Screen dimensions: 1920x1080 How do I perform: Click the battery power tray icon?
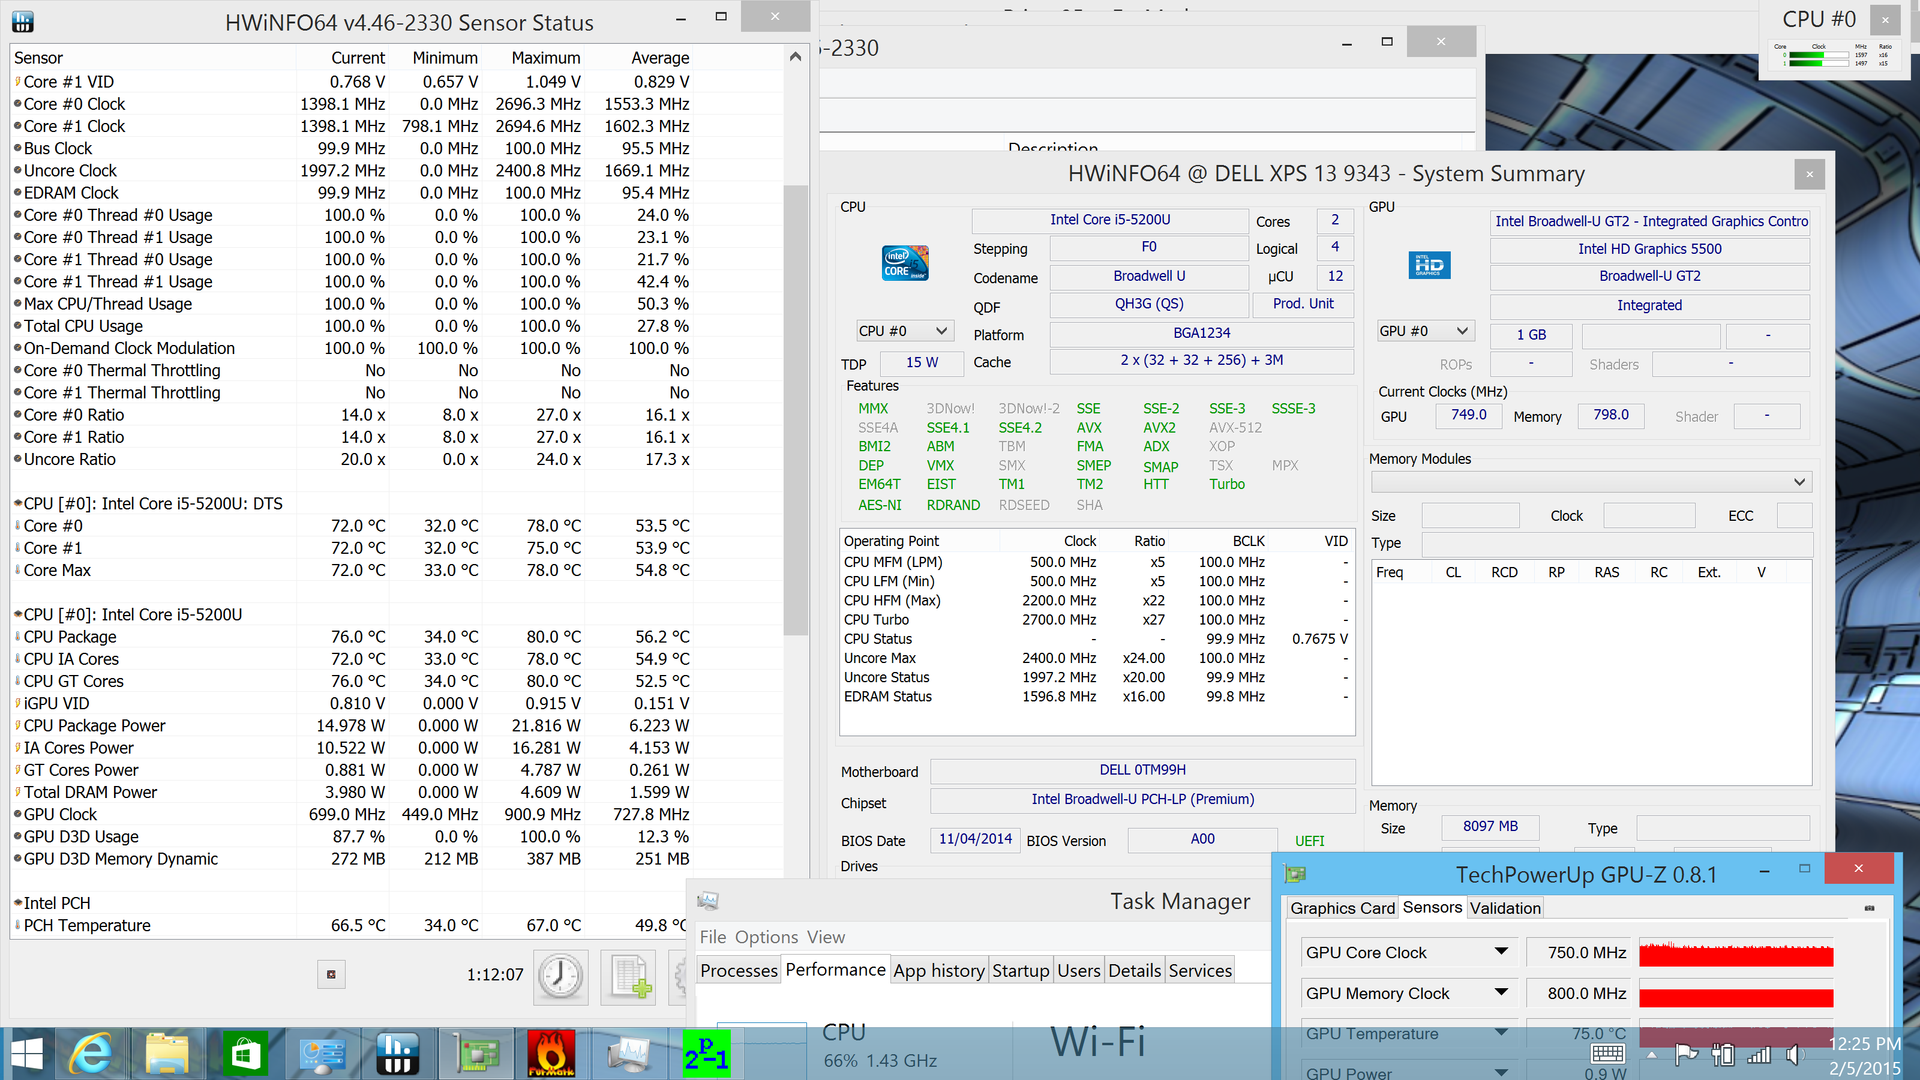pyautogui.click(x=1722, y=1054)
